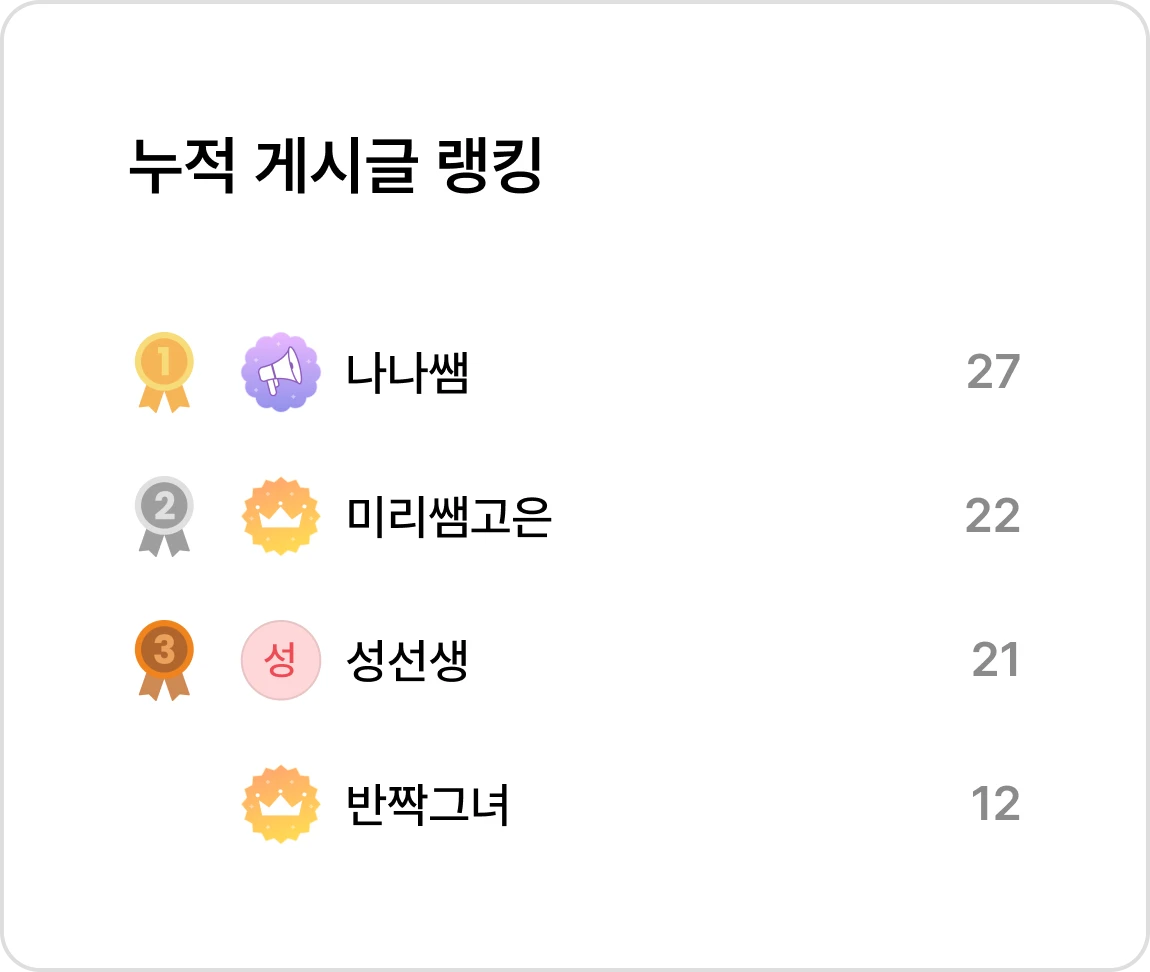The image size is (1150, 972).
Task: Select the first-ranked row of the list
Action: (x=577, y=372)
